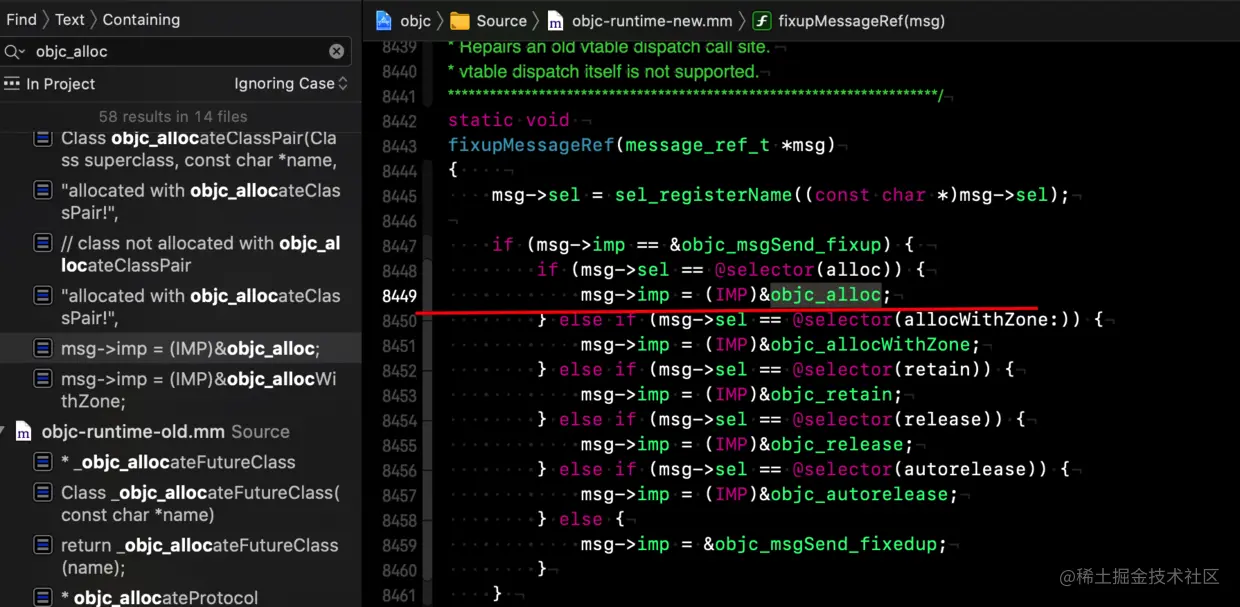1240x607 pixels.
Task: Click line number 8443 in the gutter
Action: (x=399, y=146)
